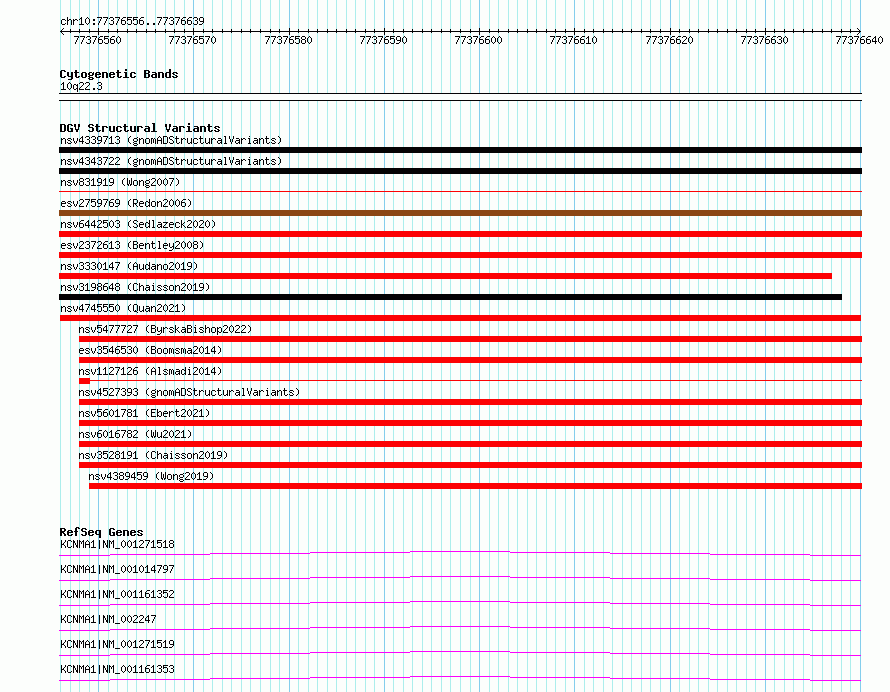Click ruler position 77376590
This screenshot has height=692, width=890.
[383, 40]
